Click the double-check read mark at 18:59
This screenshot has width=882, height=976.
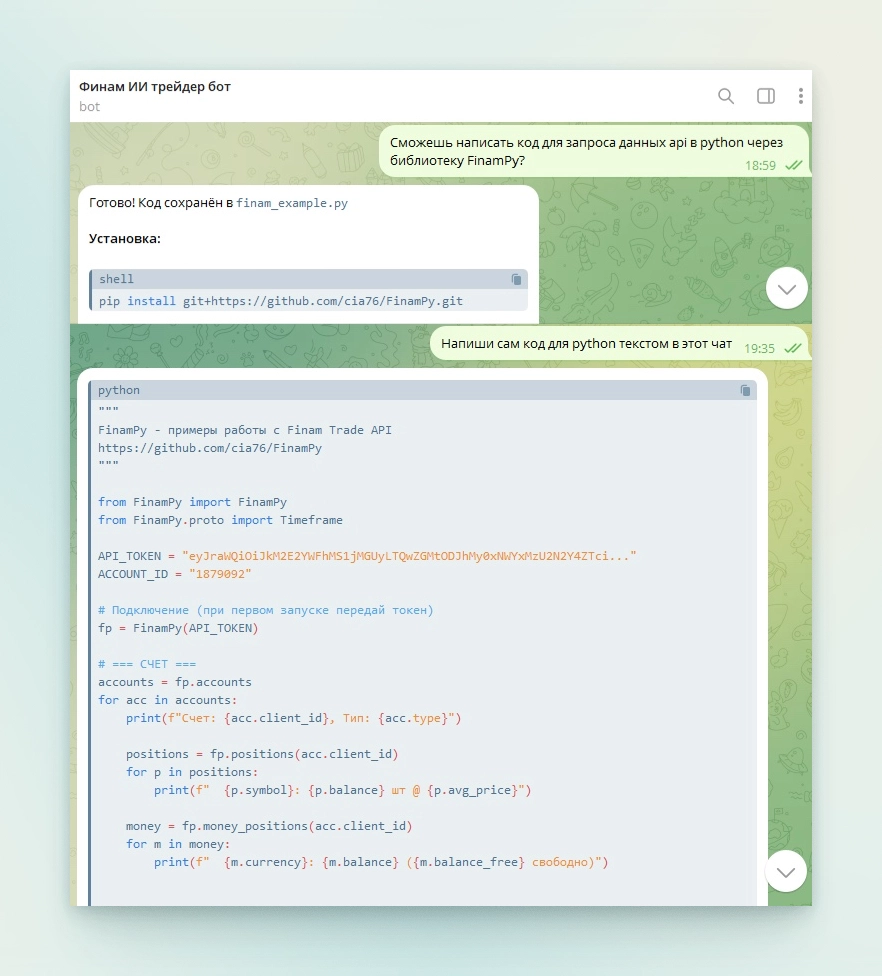coord(794,166)
